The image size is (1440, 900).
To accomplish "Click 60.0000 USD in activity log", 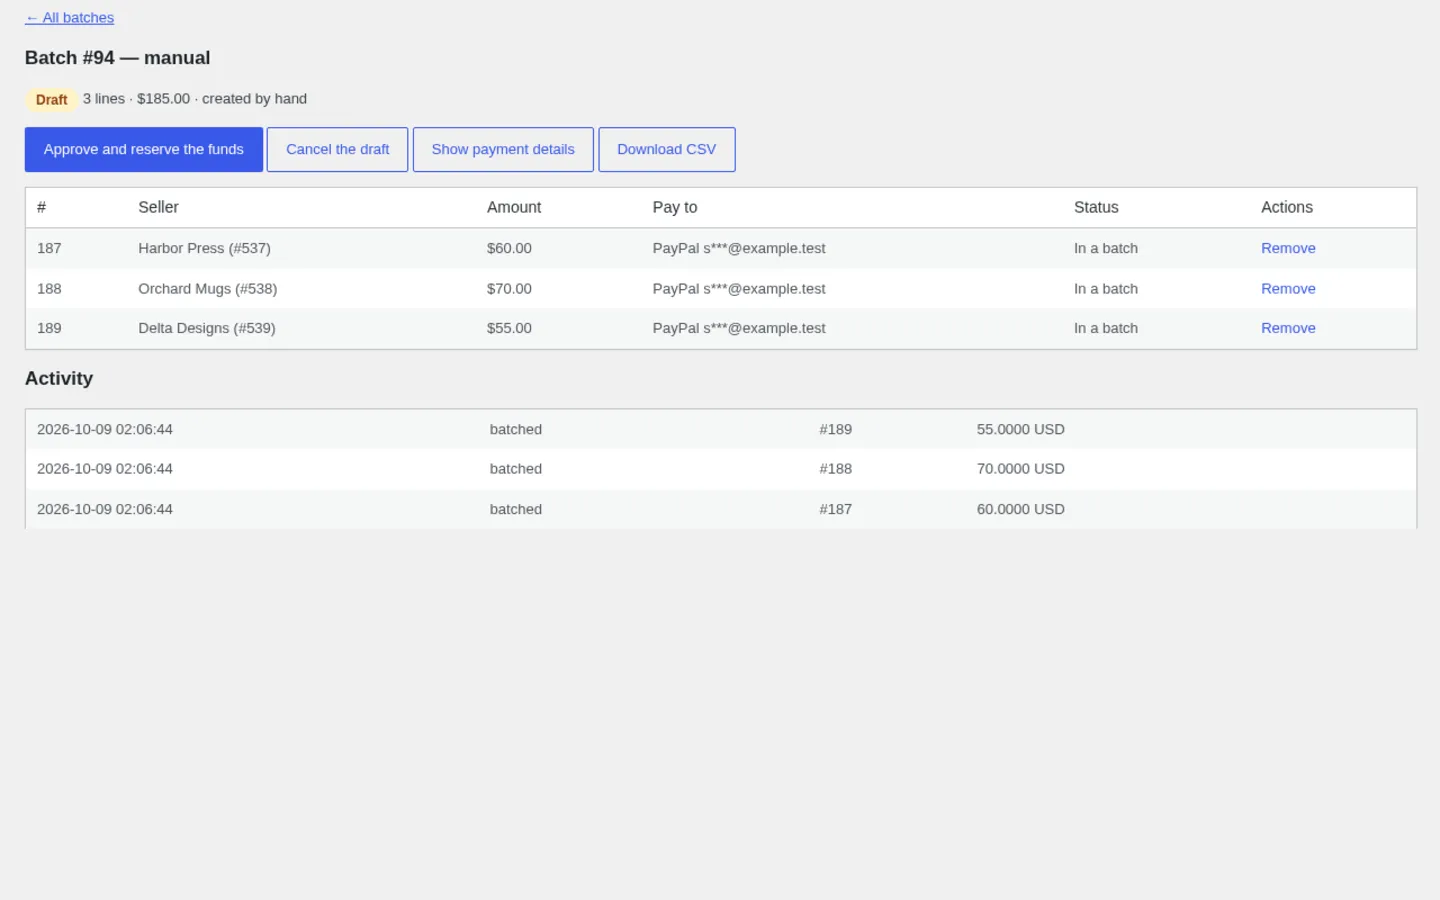I will click(x=1021, y=509).
